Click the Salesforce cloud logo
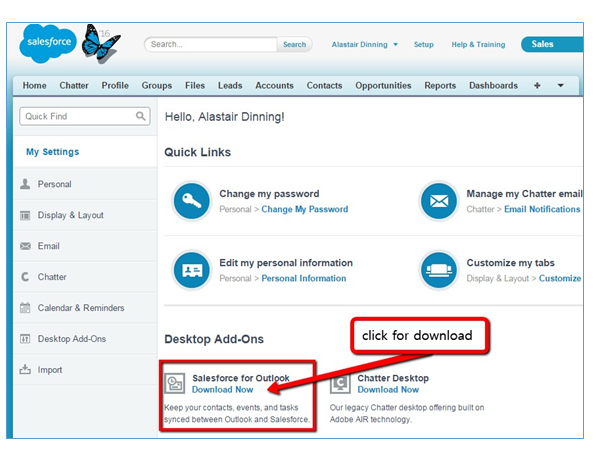Viewport: 597px width, 451px height. click(48, 43)
